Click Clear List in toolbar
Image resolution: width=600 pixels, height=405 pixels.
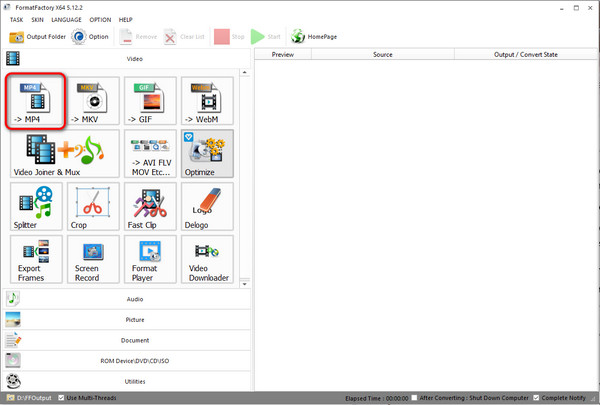click(x=184, y=37)
